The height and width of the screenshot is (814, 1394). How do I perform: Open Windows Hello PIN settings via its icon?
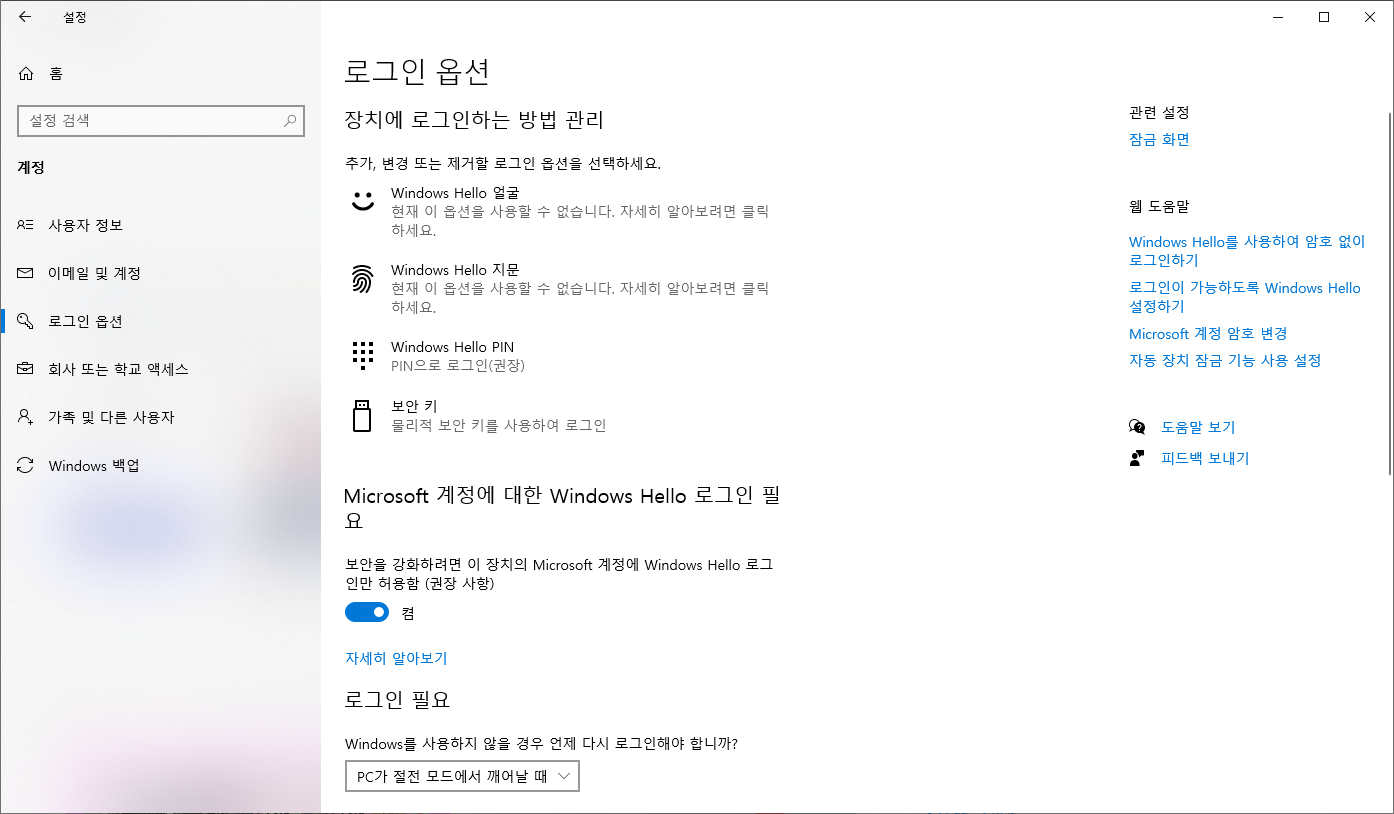(x=361, y=356)
